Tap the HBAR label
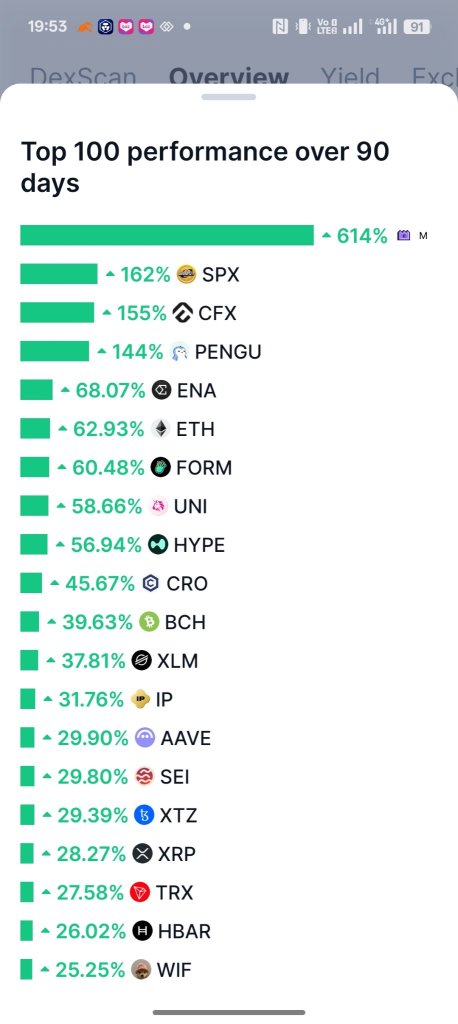The width and height of the screenshot is (458, 1024). (184, 931)
